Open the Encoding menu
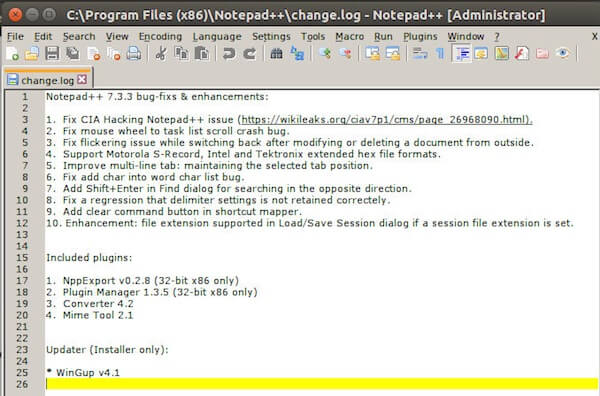 click(x=160, y=37)
